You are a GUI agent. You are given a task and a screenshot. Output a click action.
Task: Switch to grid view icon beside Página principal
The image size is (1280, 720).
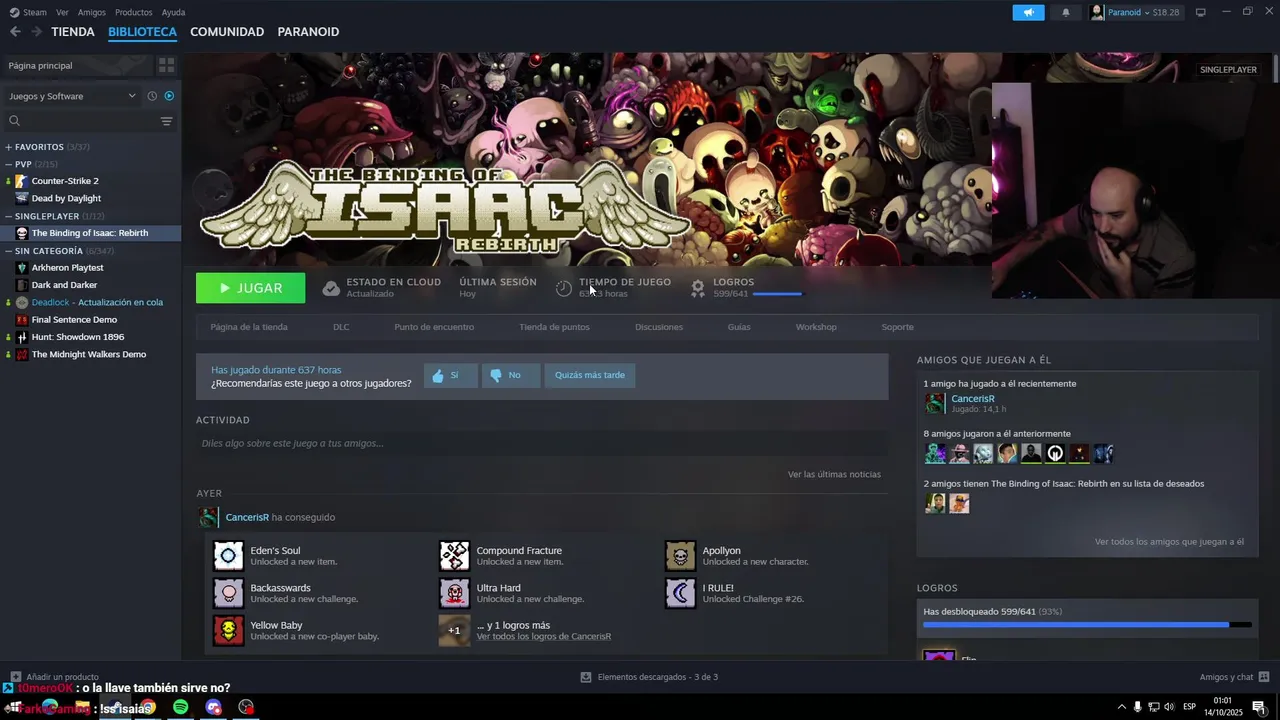[167, 65]
